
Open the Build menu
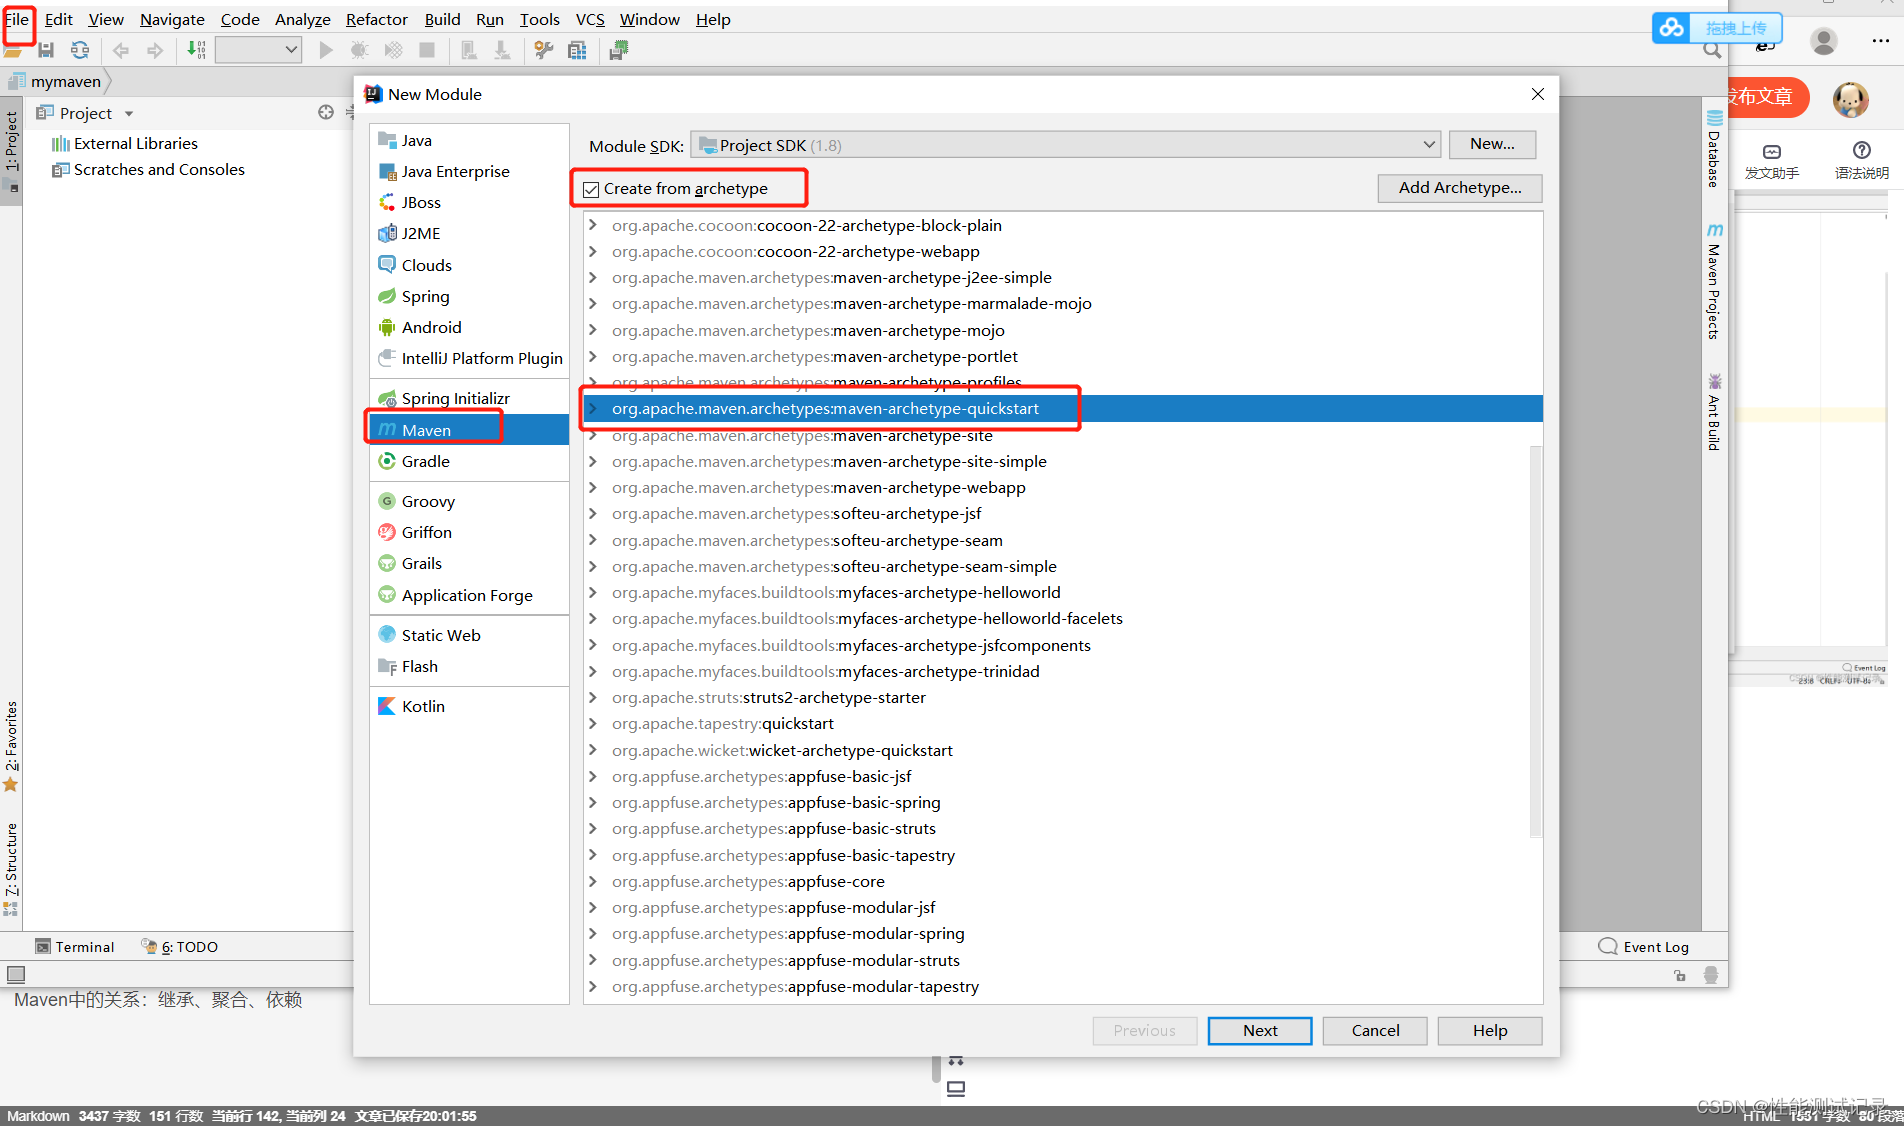click(442, 19)
